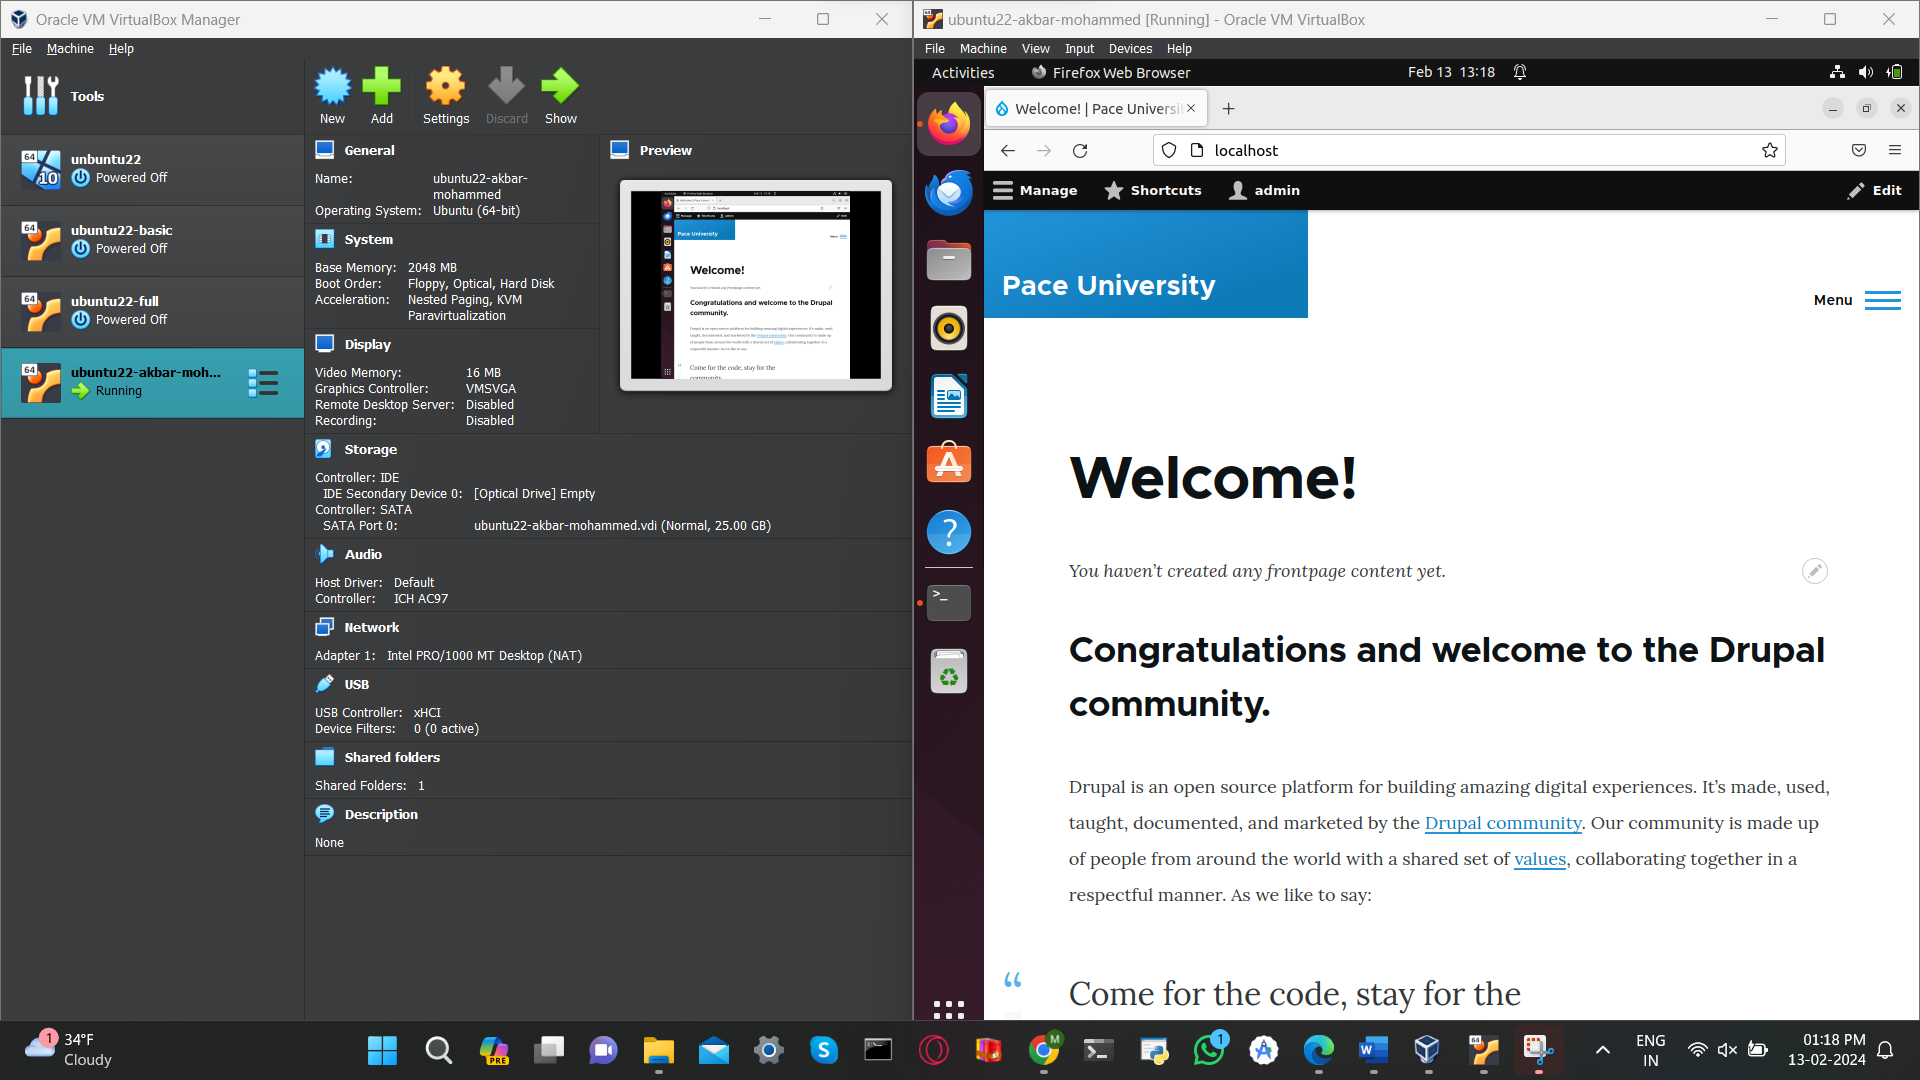Open Thunderbird mail from Ubuntu dock
The width and height of the screenshot is (1920, 1080).
(948, 192)
